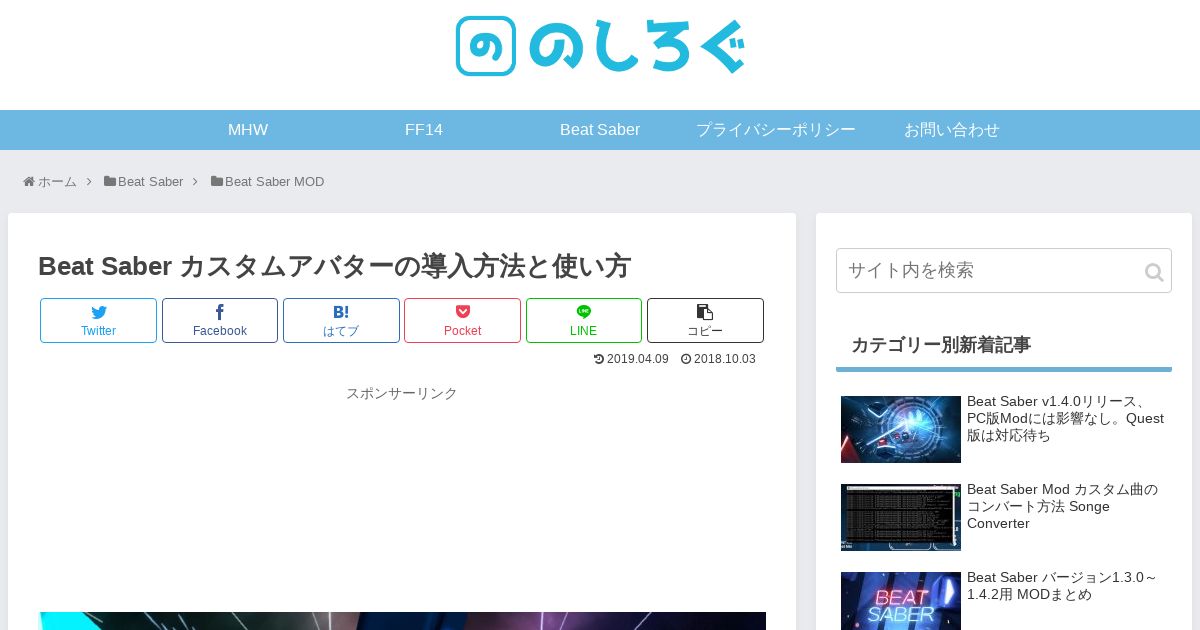Click the home icon in the breadcrumb

point(29,182)
